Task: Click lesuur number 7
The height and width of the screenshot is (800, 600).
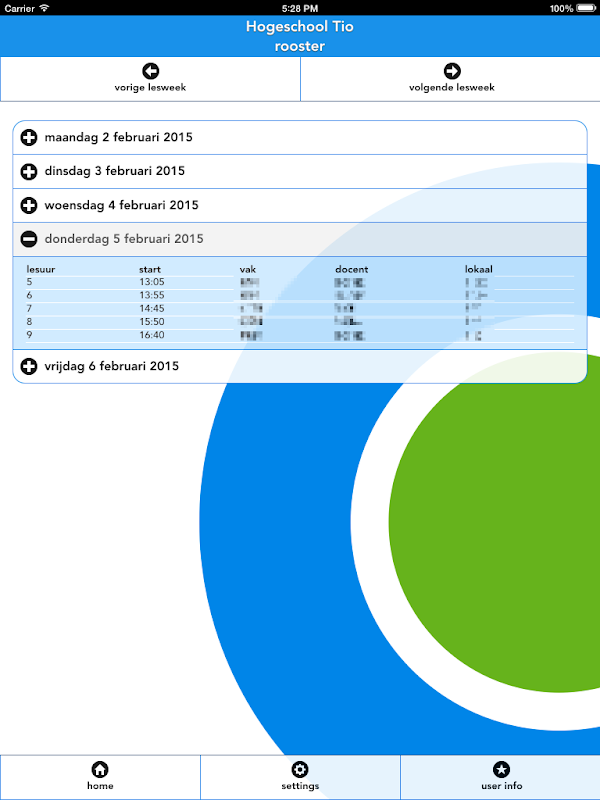Action: coord(29,309)
